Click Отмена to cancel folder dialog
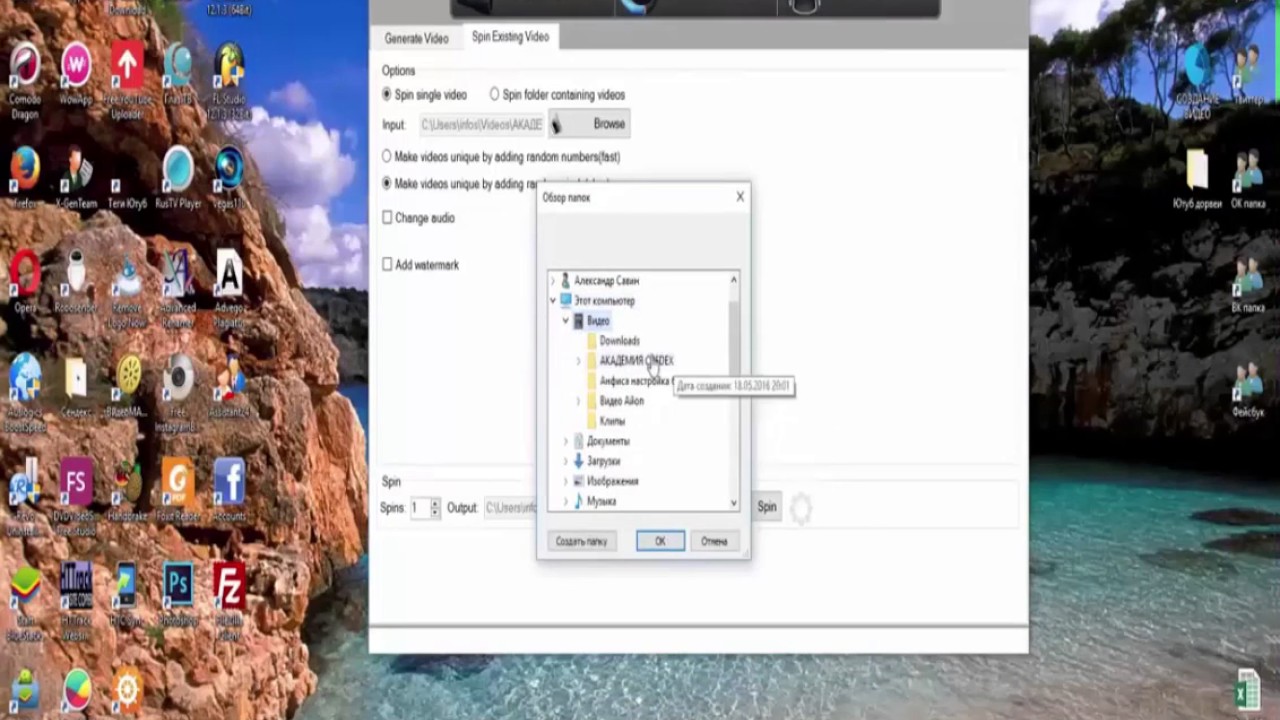Viewport: 1280px width, 720px height. coord(714,541)
